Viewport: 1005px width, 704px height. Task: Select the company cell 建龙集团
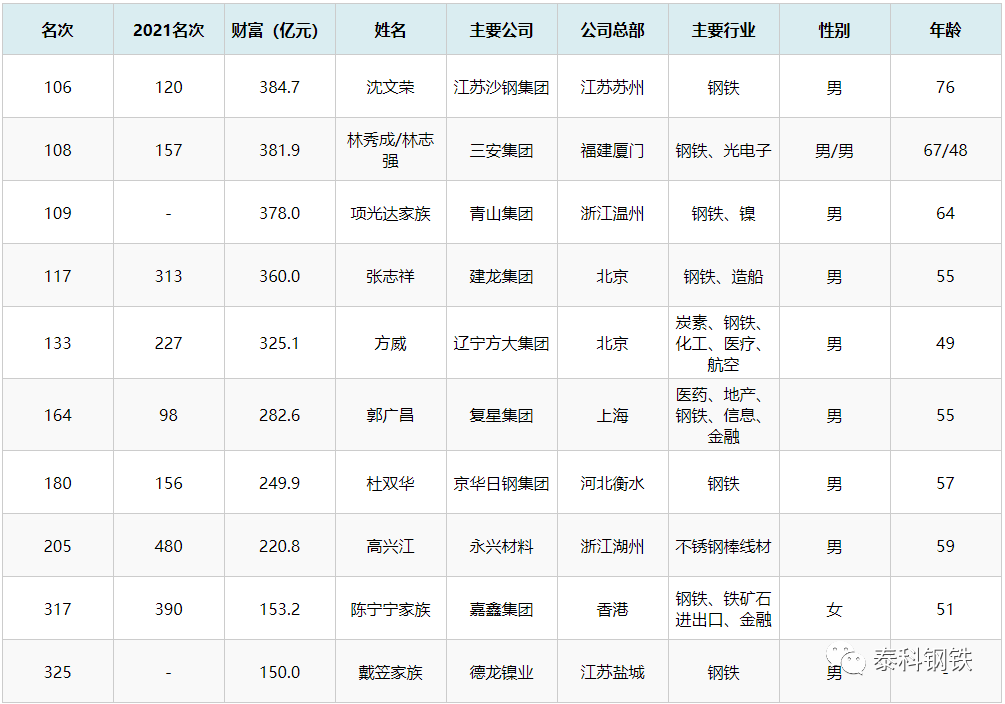(501, 276)
